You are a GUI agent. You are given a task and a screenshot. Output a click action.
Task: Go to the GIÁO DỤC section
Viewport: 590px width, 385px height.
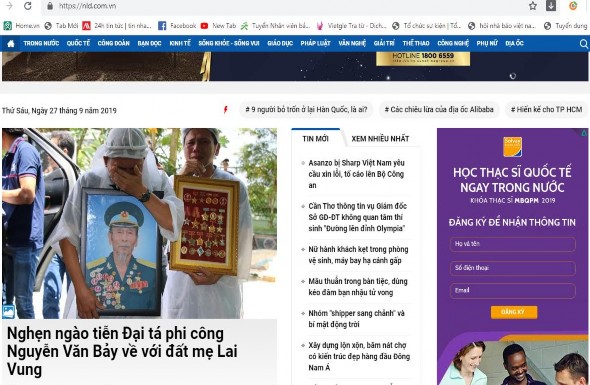tap(280, 43)
